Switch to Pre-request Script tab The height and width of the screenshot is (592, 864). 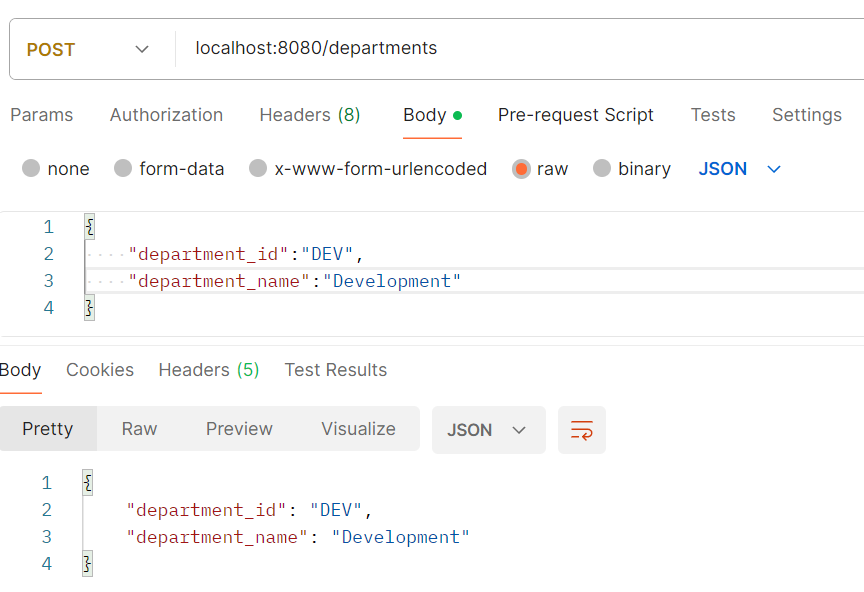tap(575, 115)
